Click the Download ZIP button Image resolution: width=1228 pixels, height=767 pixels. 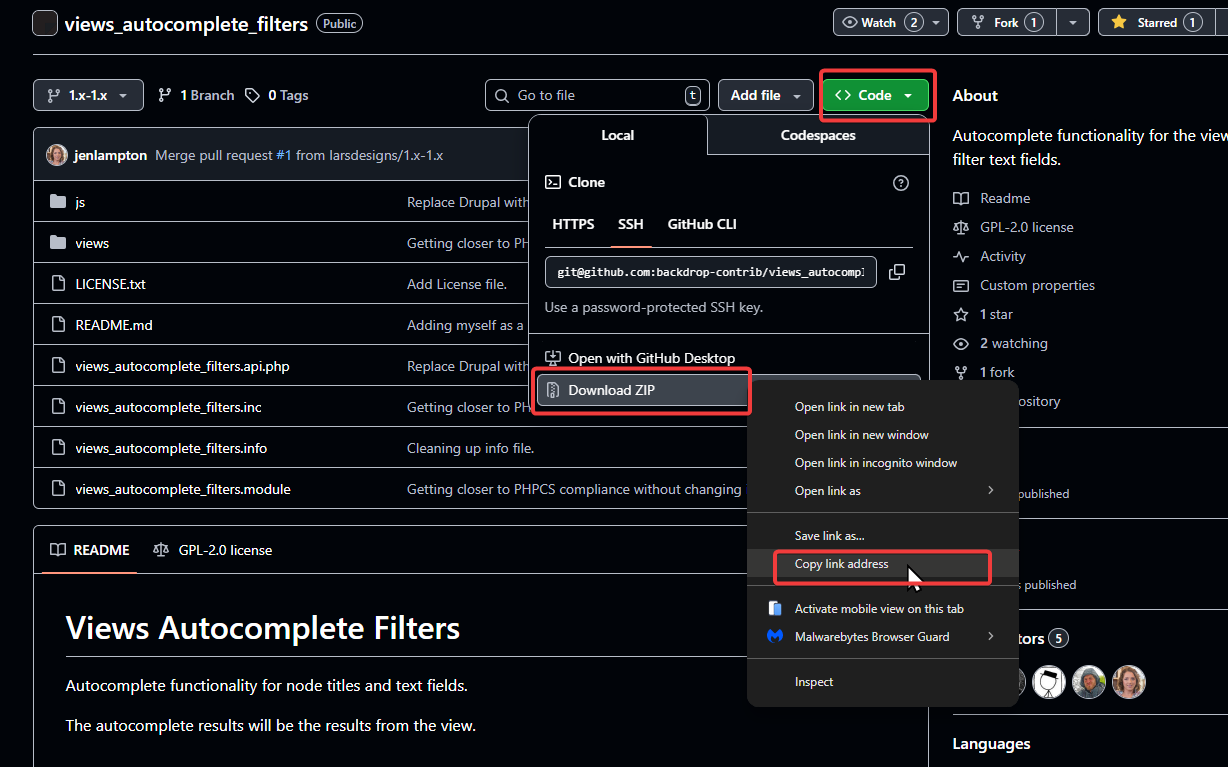point(642,390)
